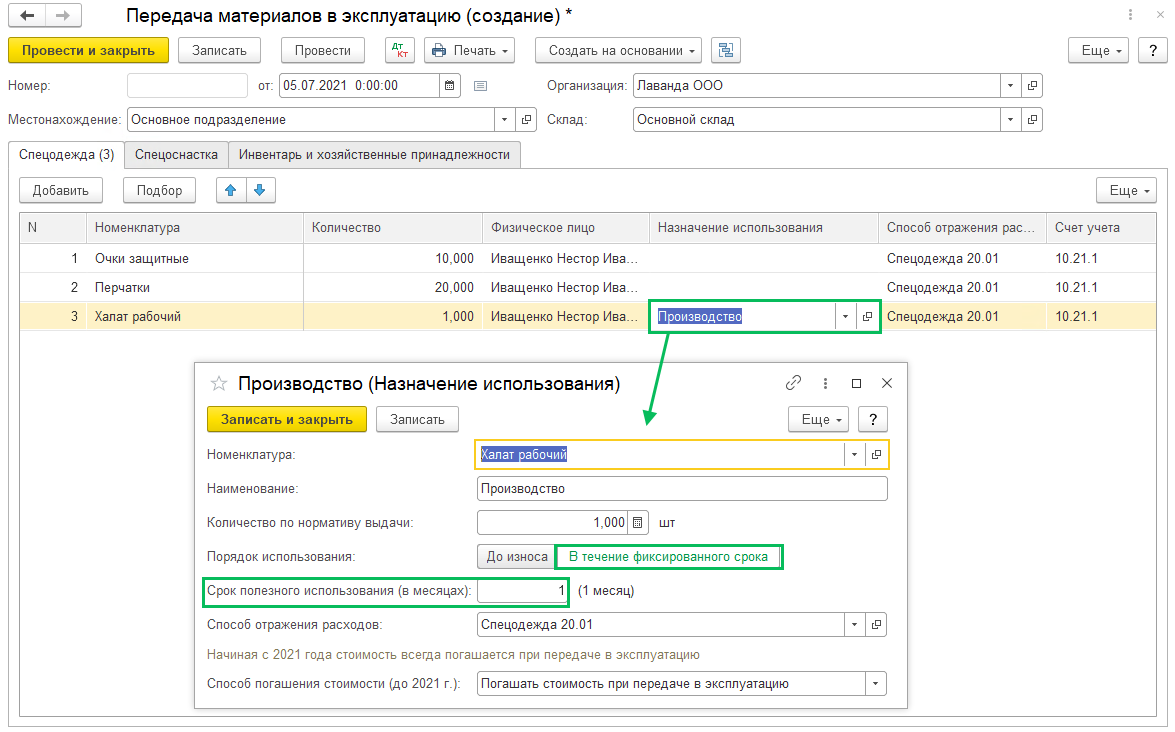Click Записать и закрыть in dialog
Screen dimensions: 1175x732
point(287,420)
